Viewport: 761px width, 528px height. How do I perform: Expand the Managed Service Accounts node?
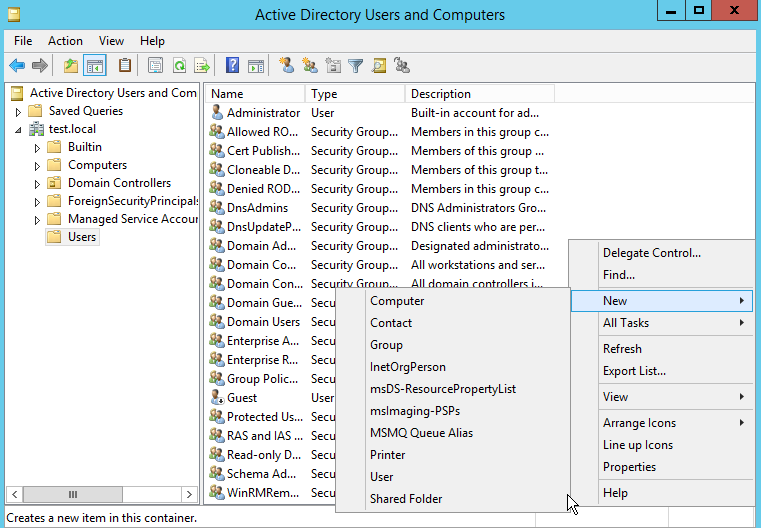tap(37, 220)
